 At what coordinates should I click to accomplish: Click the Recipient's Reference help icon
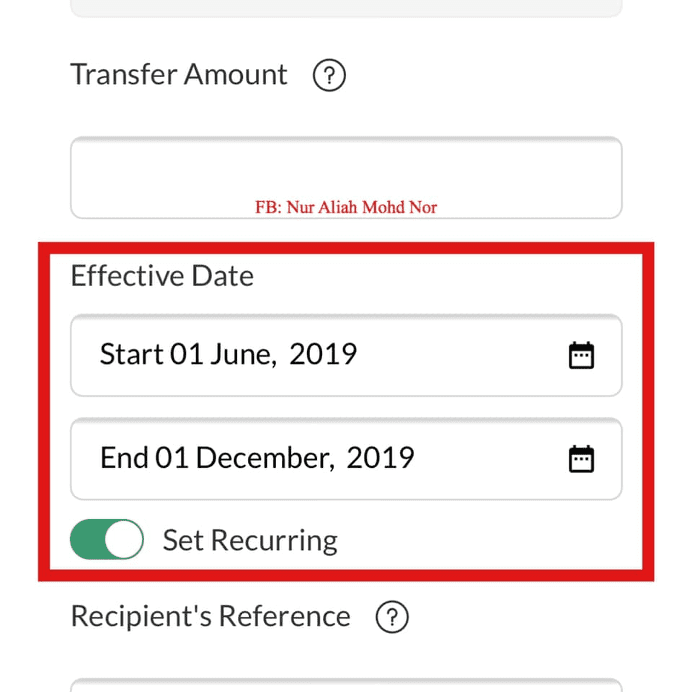pyautogui.click(x=392, y=617)
